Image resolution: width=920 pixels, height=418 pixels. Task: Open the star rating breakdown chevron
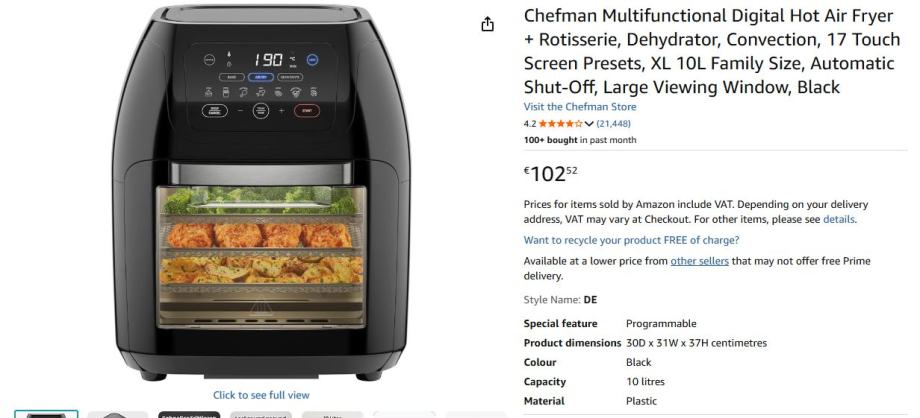(589, 124)
